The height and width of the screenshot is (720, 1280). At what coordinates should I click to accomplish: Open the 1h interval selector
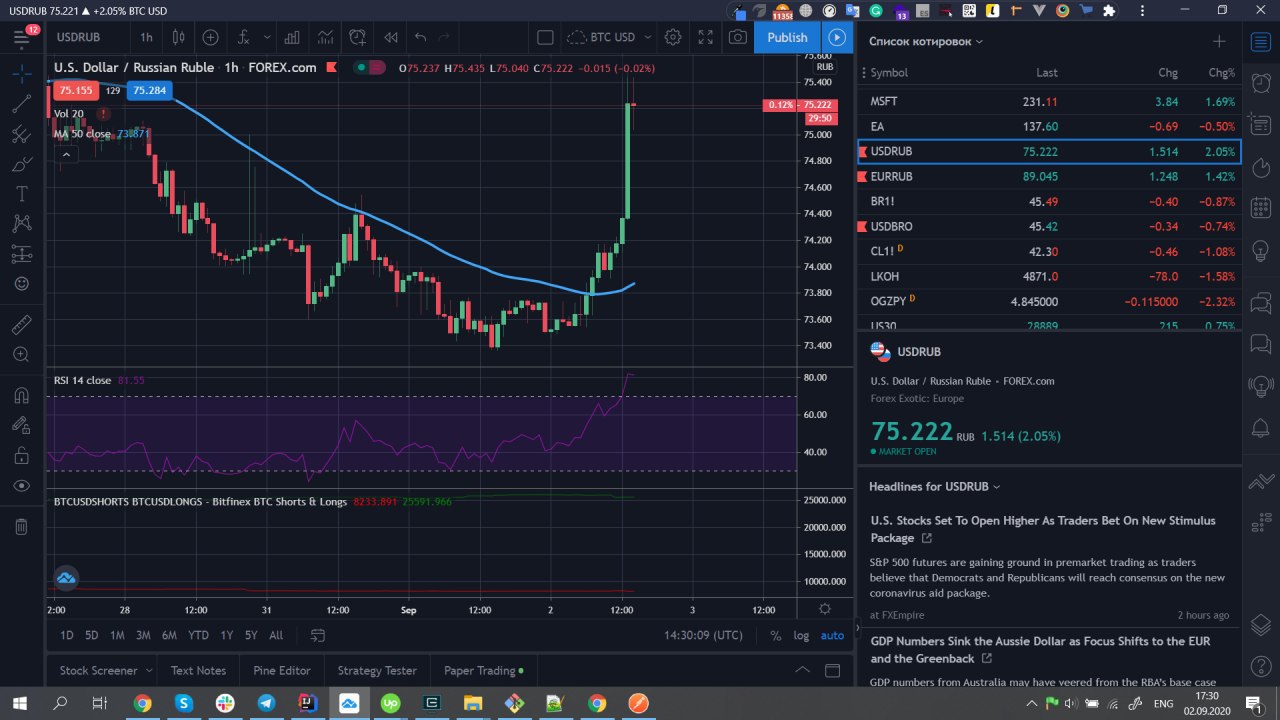(x=146, y=37)
